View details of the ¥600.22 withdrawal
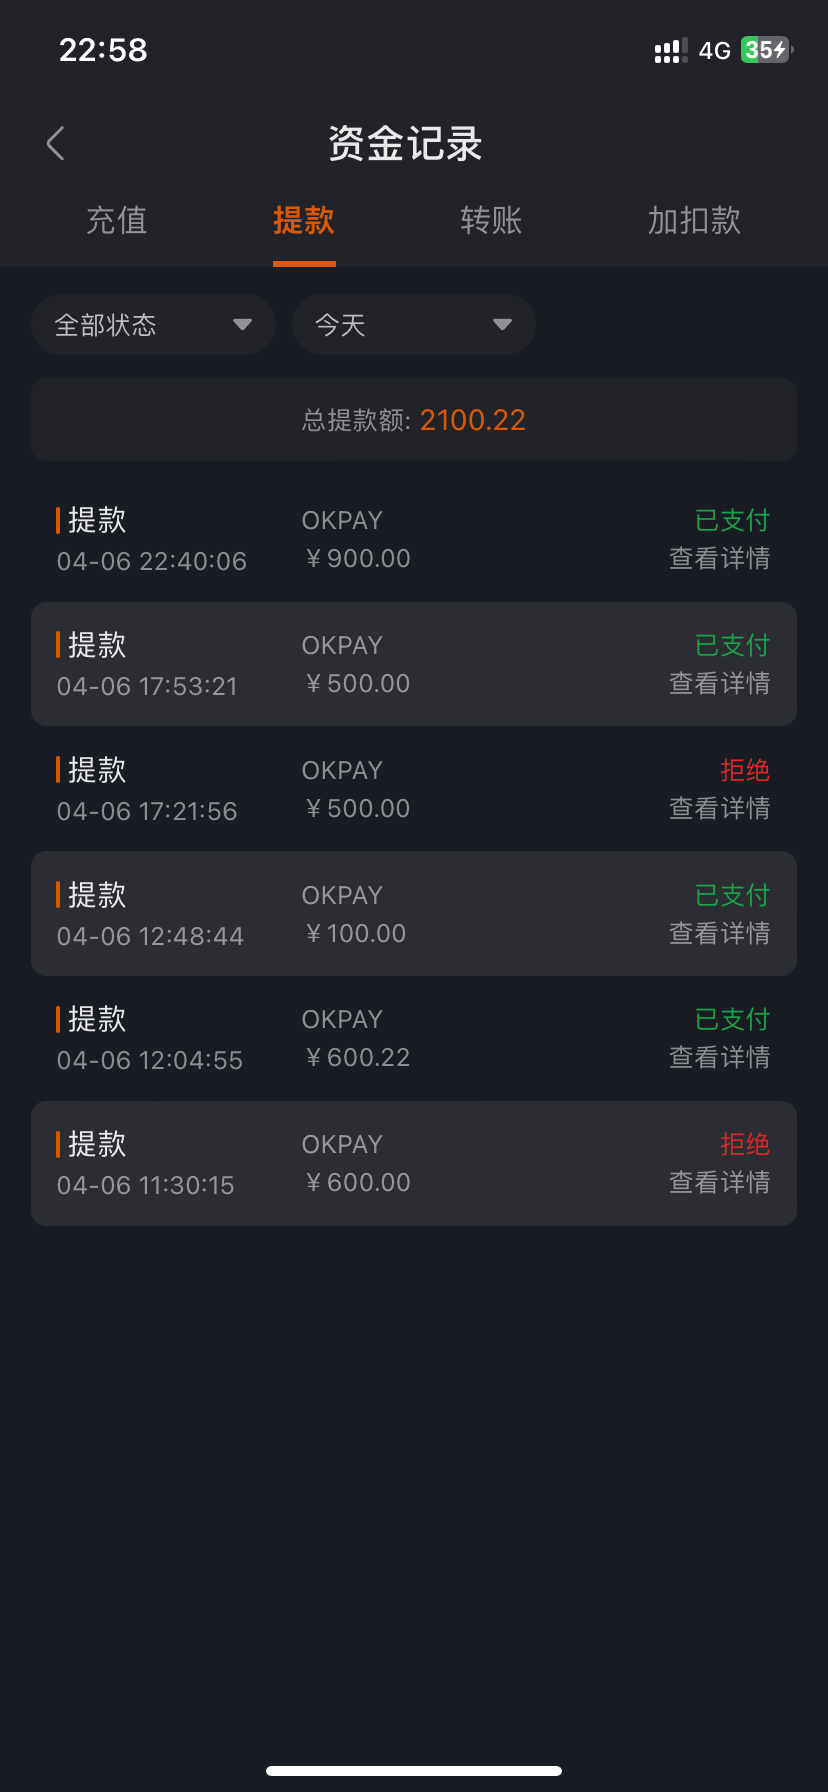This screenshot has width=828, height=1792. point(719,1058)
